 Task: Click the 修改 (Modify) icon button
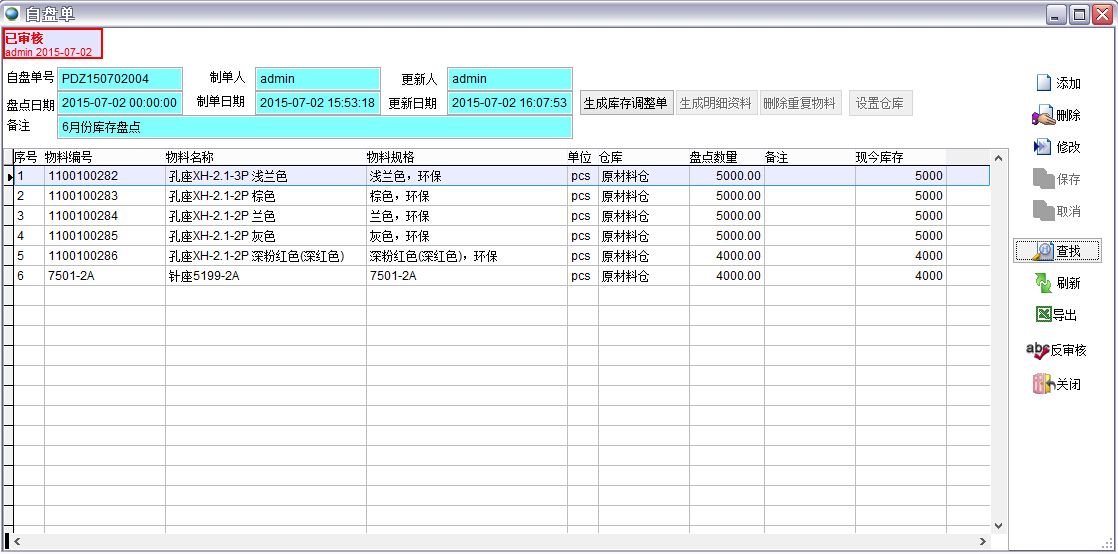(x=1057, y=147)
